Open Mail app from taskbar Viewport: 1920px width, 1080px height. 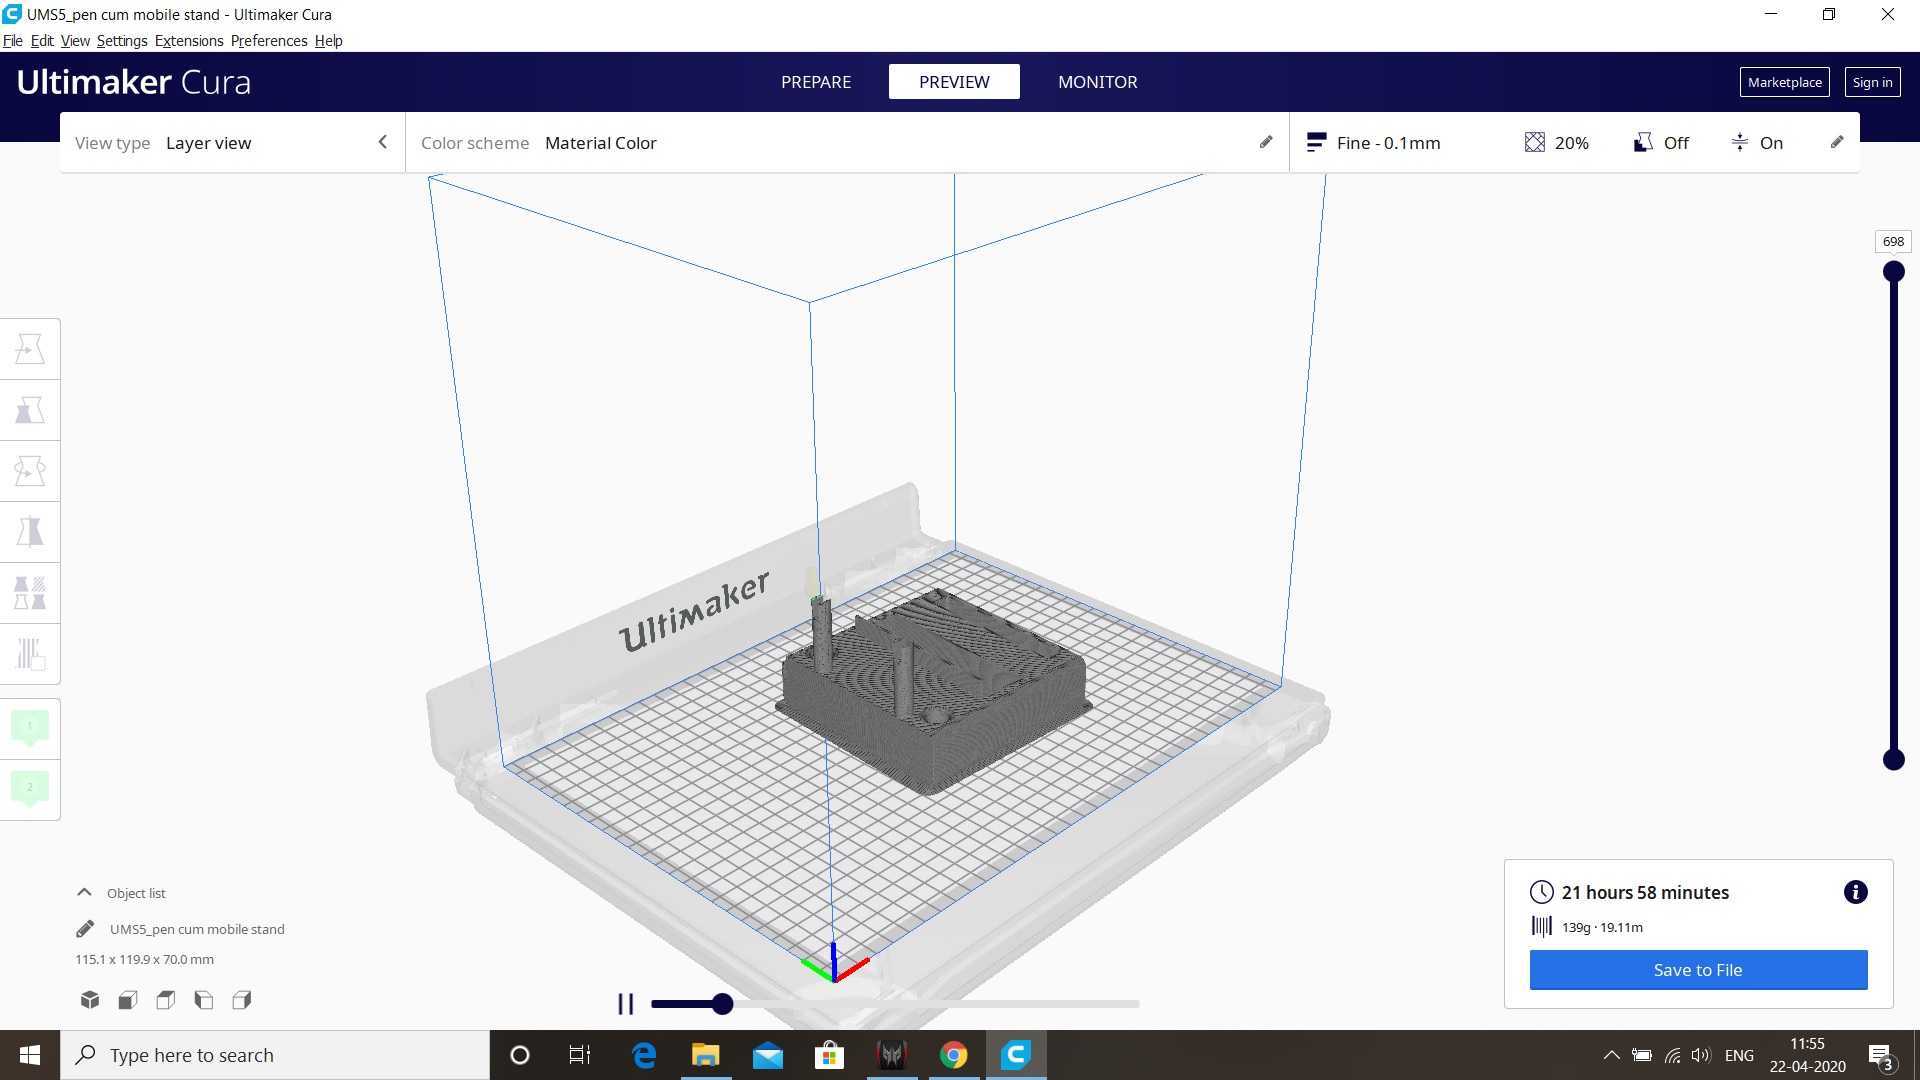pyautogui.click(x=768, y=1055)
